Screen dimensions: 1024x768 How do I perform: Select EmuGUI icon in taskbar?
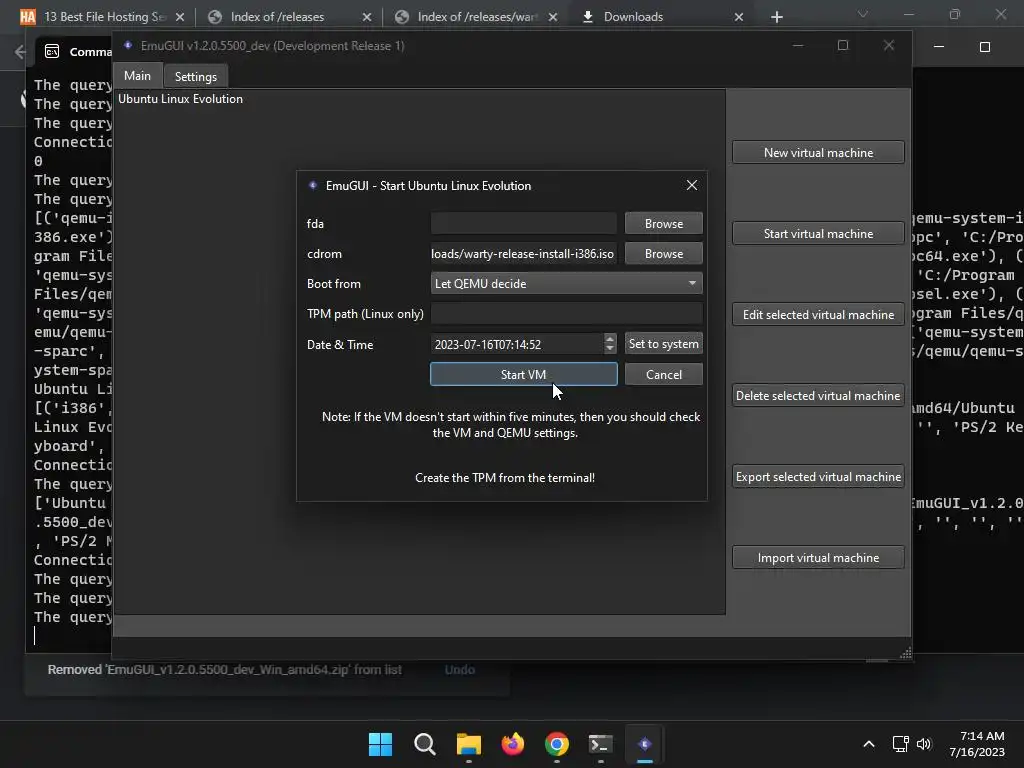[x=645, y=744]
